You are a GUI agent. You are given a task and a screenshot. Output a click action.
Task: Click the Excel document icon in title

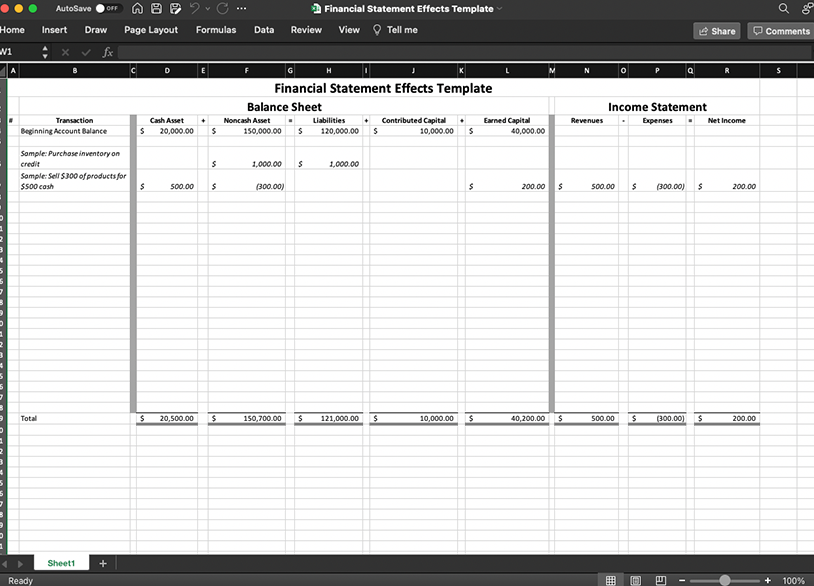pos(316,8)
